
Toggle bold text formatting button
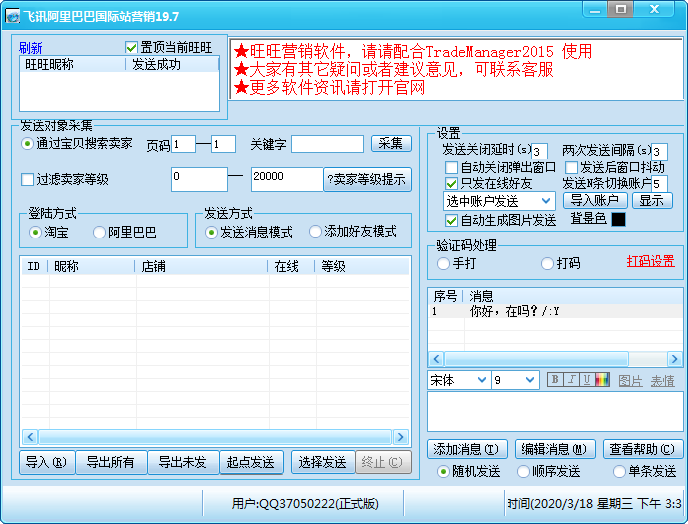point(555,380)
